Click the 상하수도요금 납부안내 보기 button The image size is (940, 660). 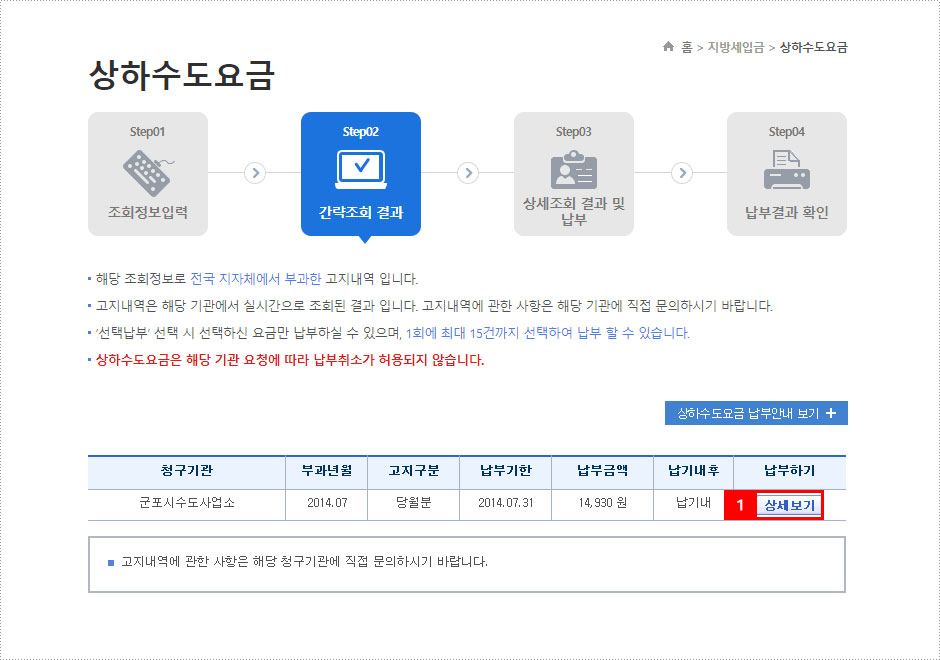tap(756, 412)
